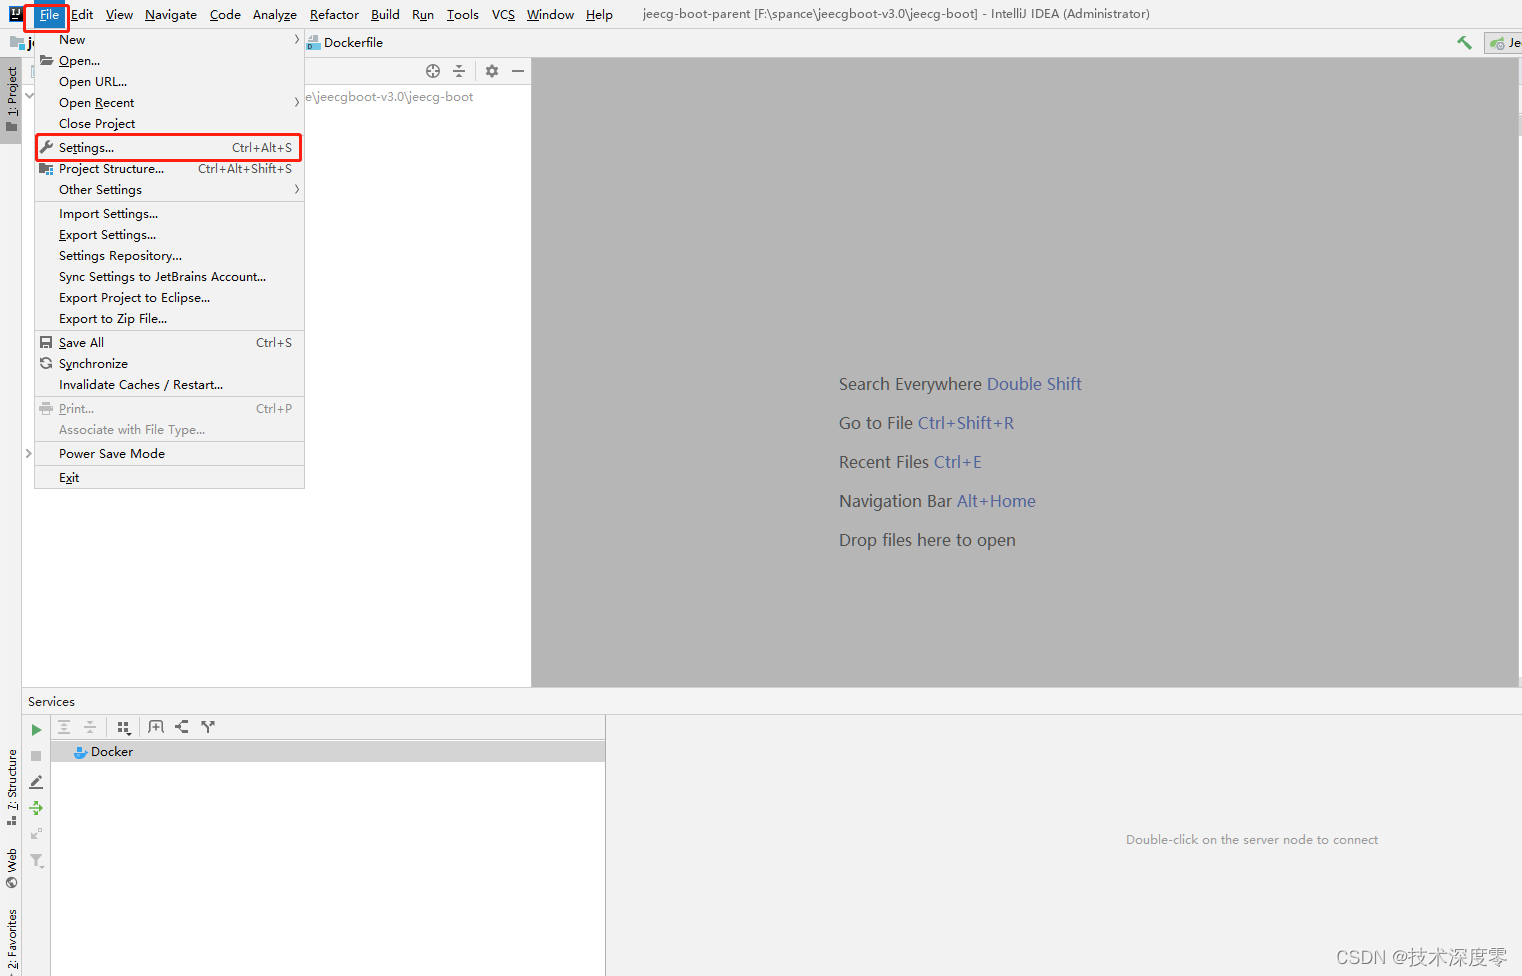Click the IntelliJ IDEA logo in title bar
This screenshot has width=1522, height=976.
click(16, 14)
